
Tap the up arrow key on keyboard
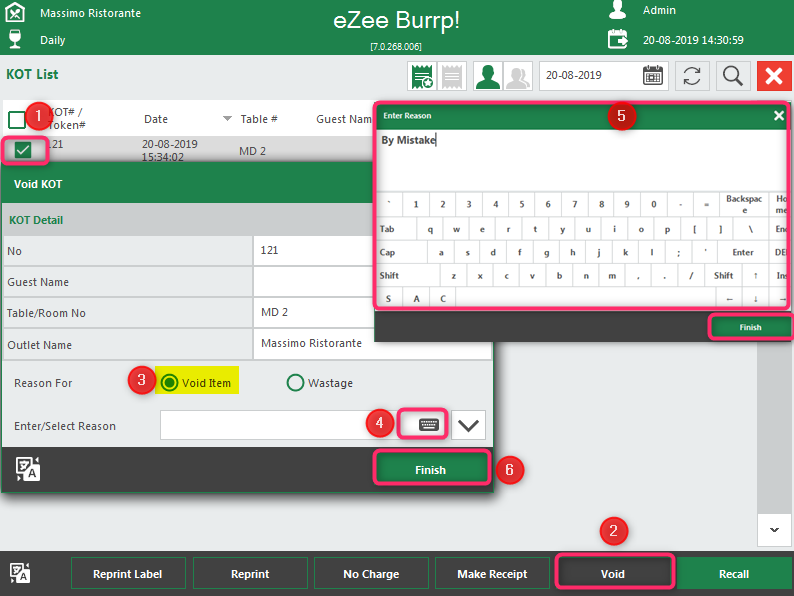[x=756, y=275]
